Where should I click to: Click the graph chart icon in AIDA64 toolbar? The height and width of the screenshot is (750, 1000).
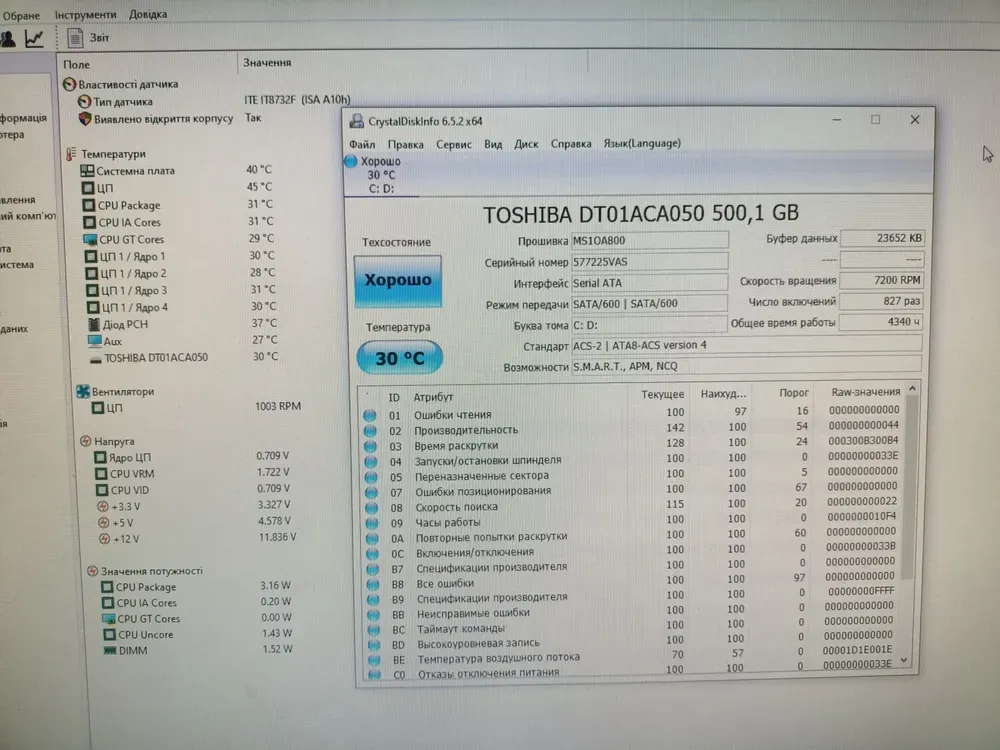34,38
